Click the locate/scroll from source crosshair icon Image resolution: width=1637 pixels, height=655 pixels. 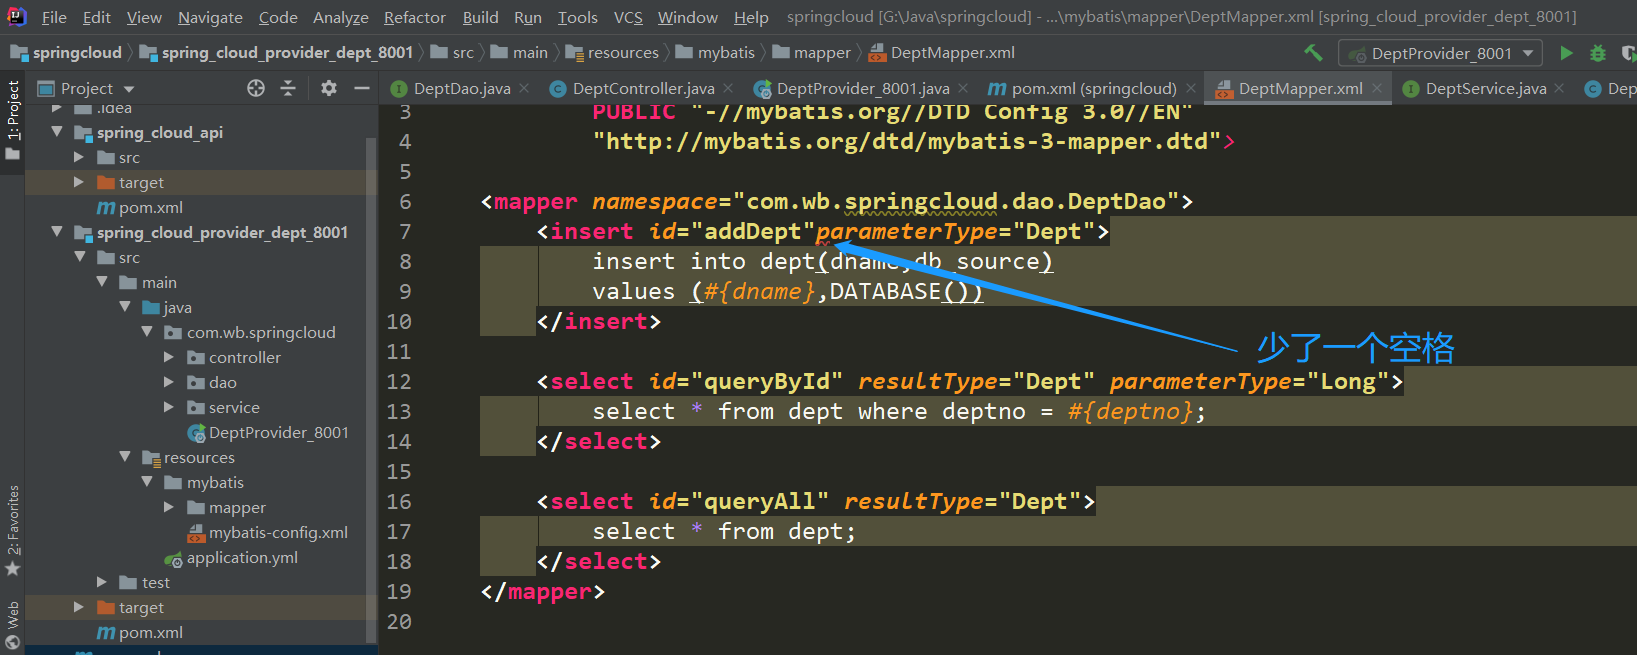pyautogui.click(x=256, y=88)
